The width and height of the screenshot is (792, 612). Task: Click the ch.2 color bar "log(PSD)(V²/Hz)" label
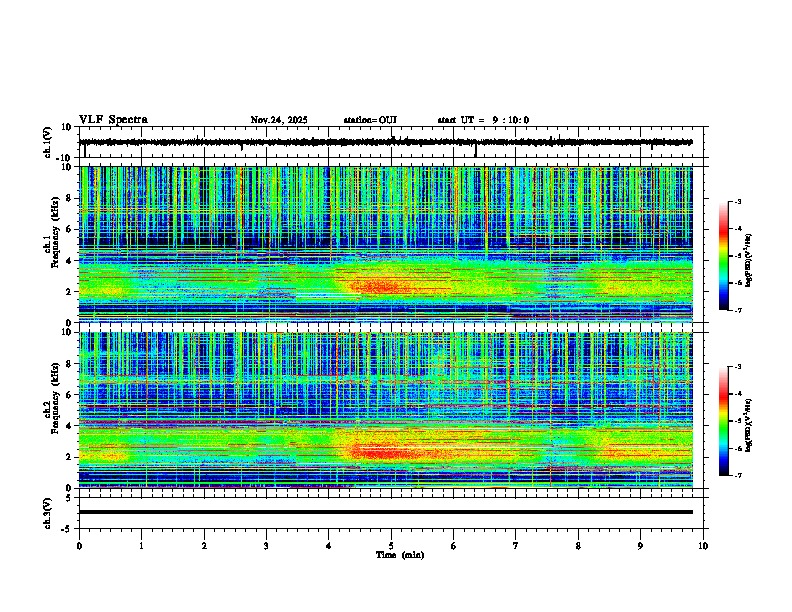(749, 425)
